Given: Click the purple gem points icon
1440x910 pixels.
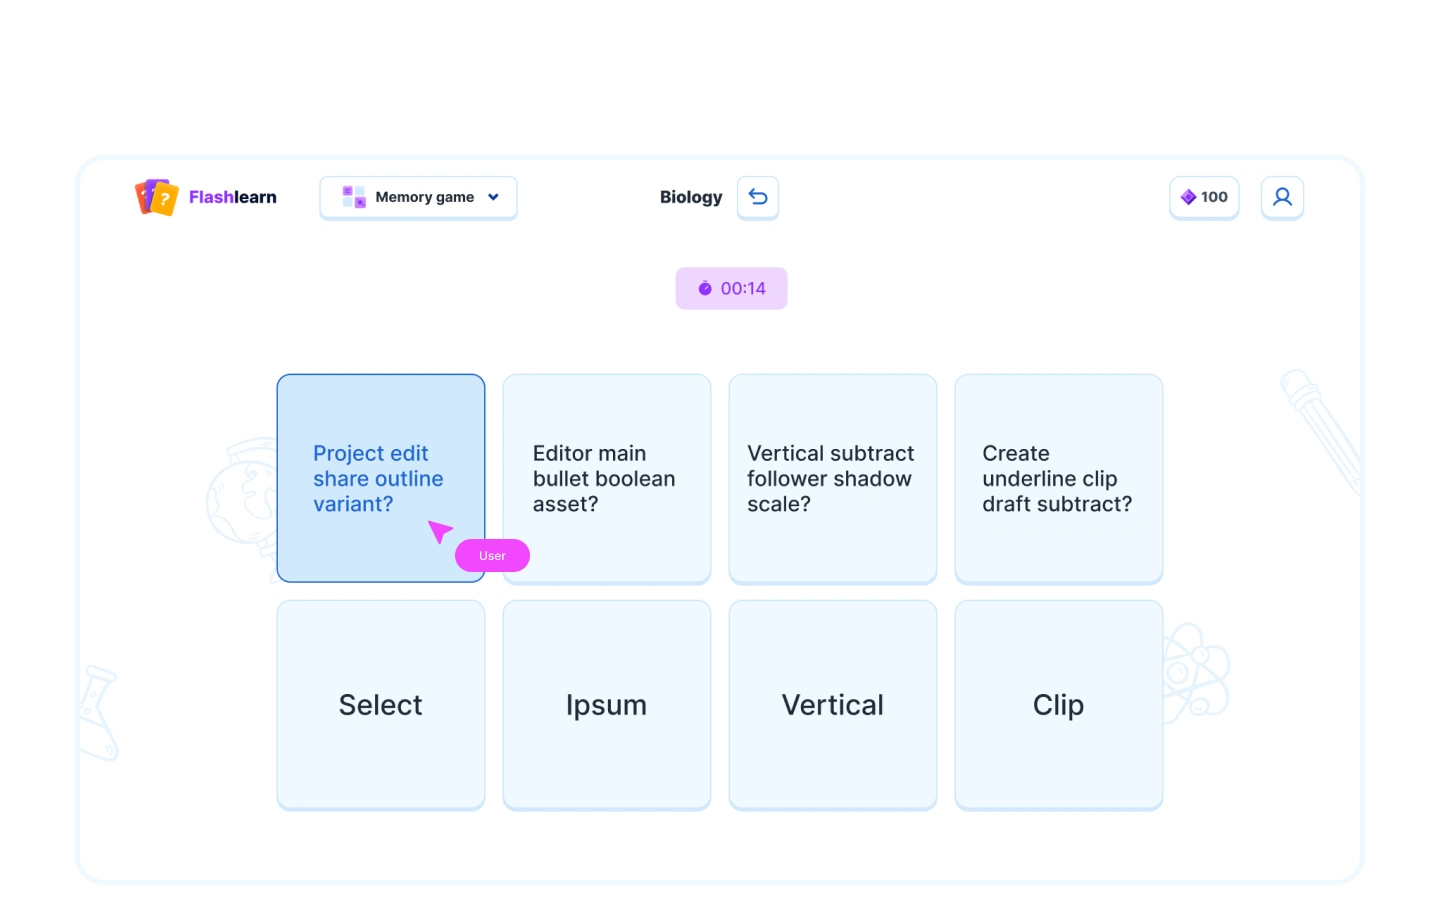Looking at the screenshot, I should coord(1188,197).
